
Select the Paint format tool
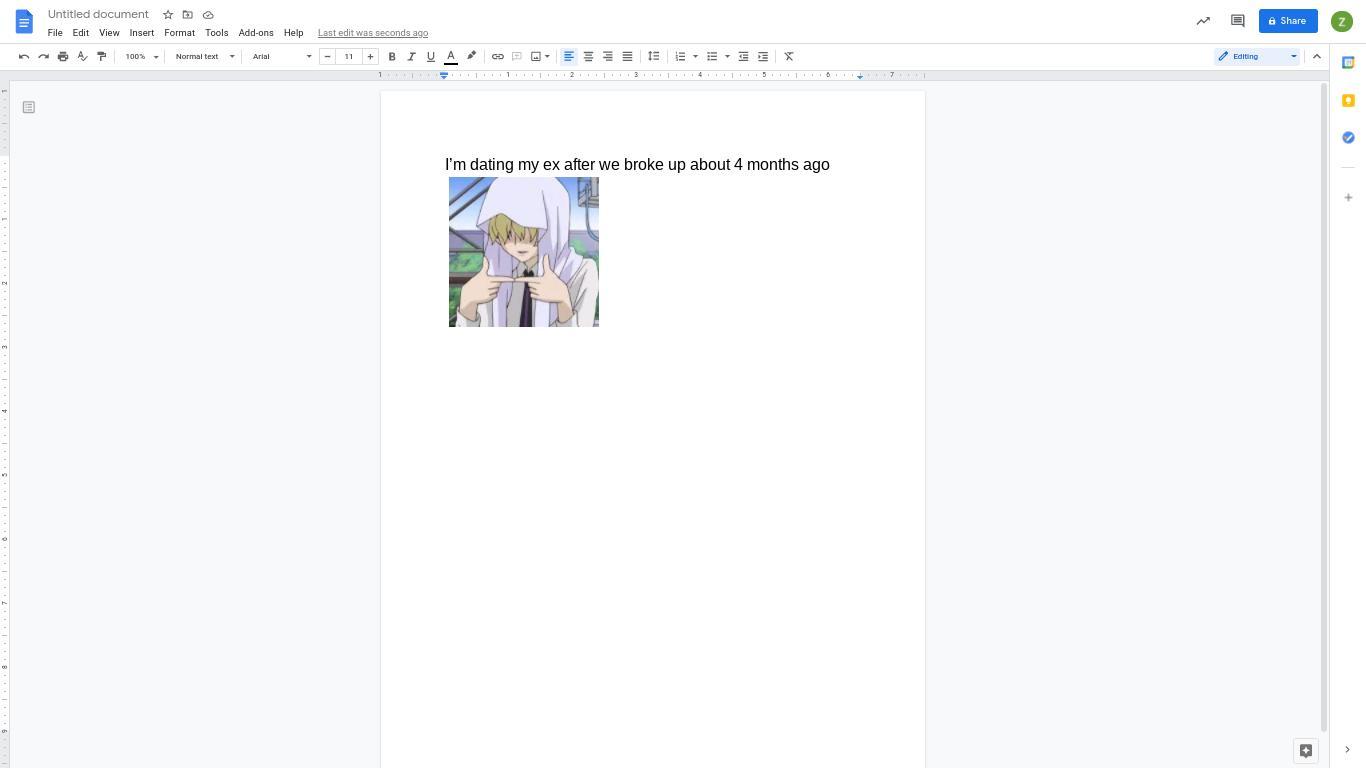[x=101, y=57]
